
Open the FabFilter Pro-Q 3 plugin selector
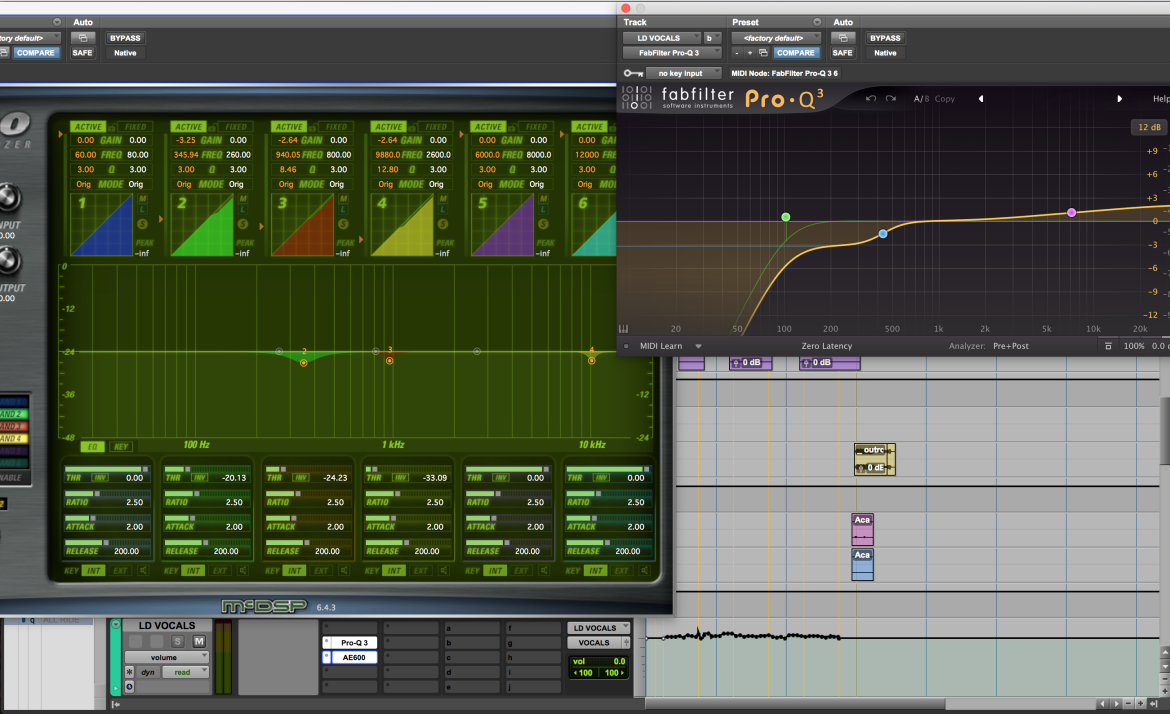pyautogui.click(x=672, y=53)
